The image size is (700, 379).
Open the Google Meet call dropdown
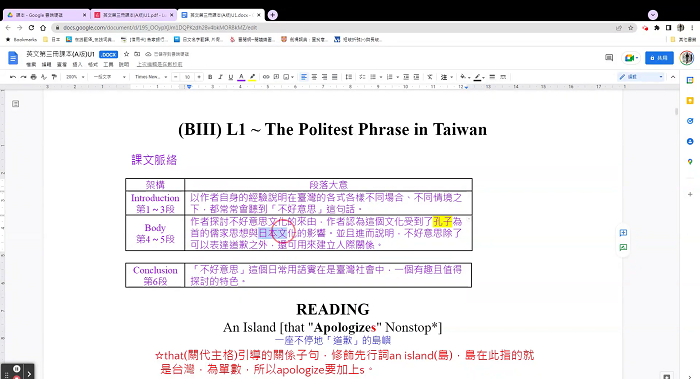click(x=631, y=58)
